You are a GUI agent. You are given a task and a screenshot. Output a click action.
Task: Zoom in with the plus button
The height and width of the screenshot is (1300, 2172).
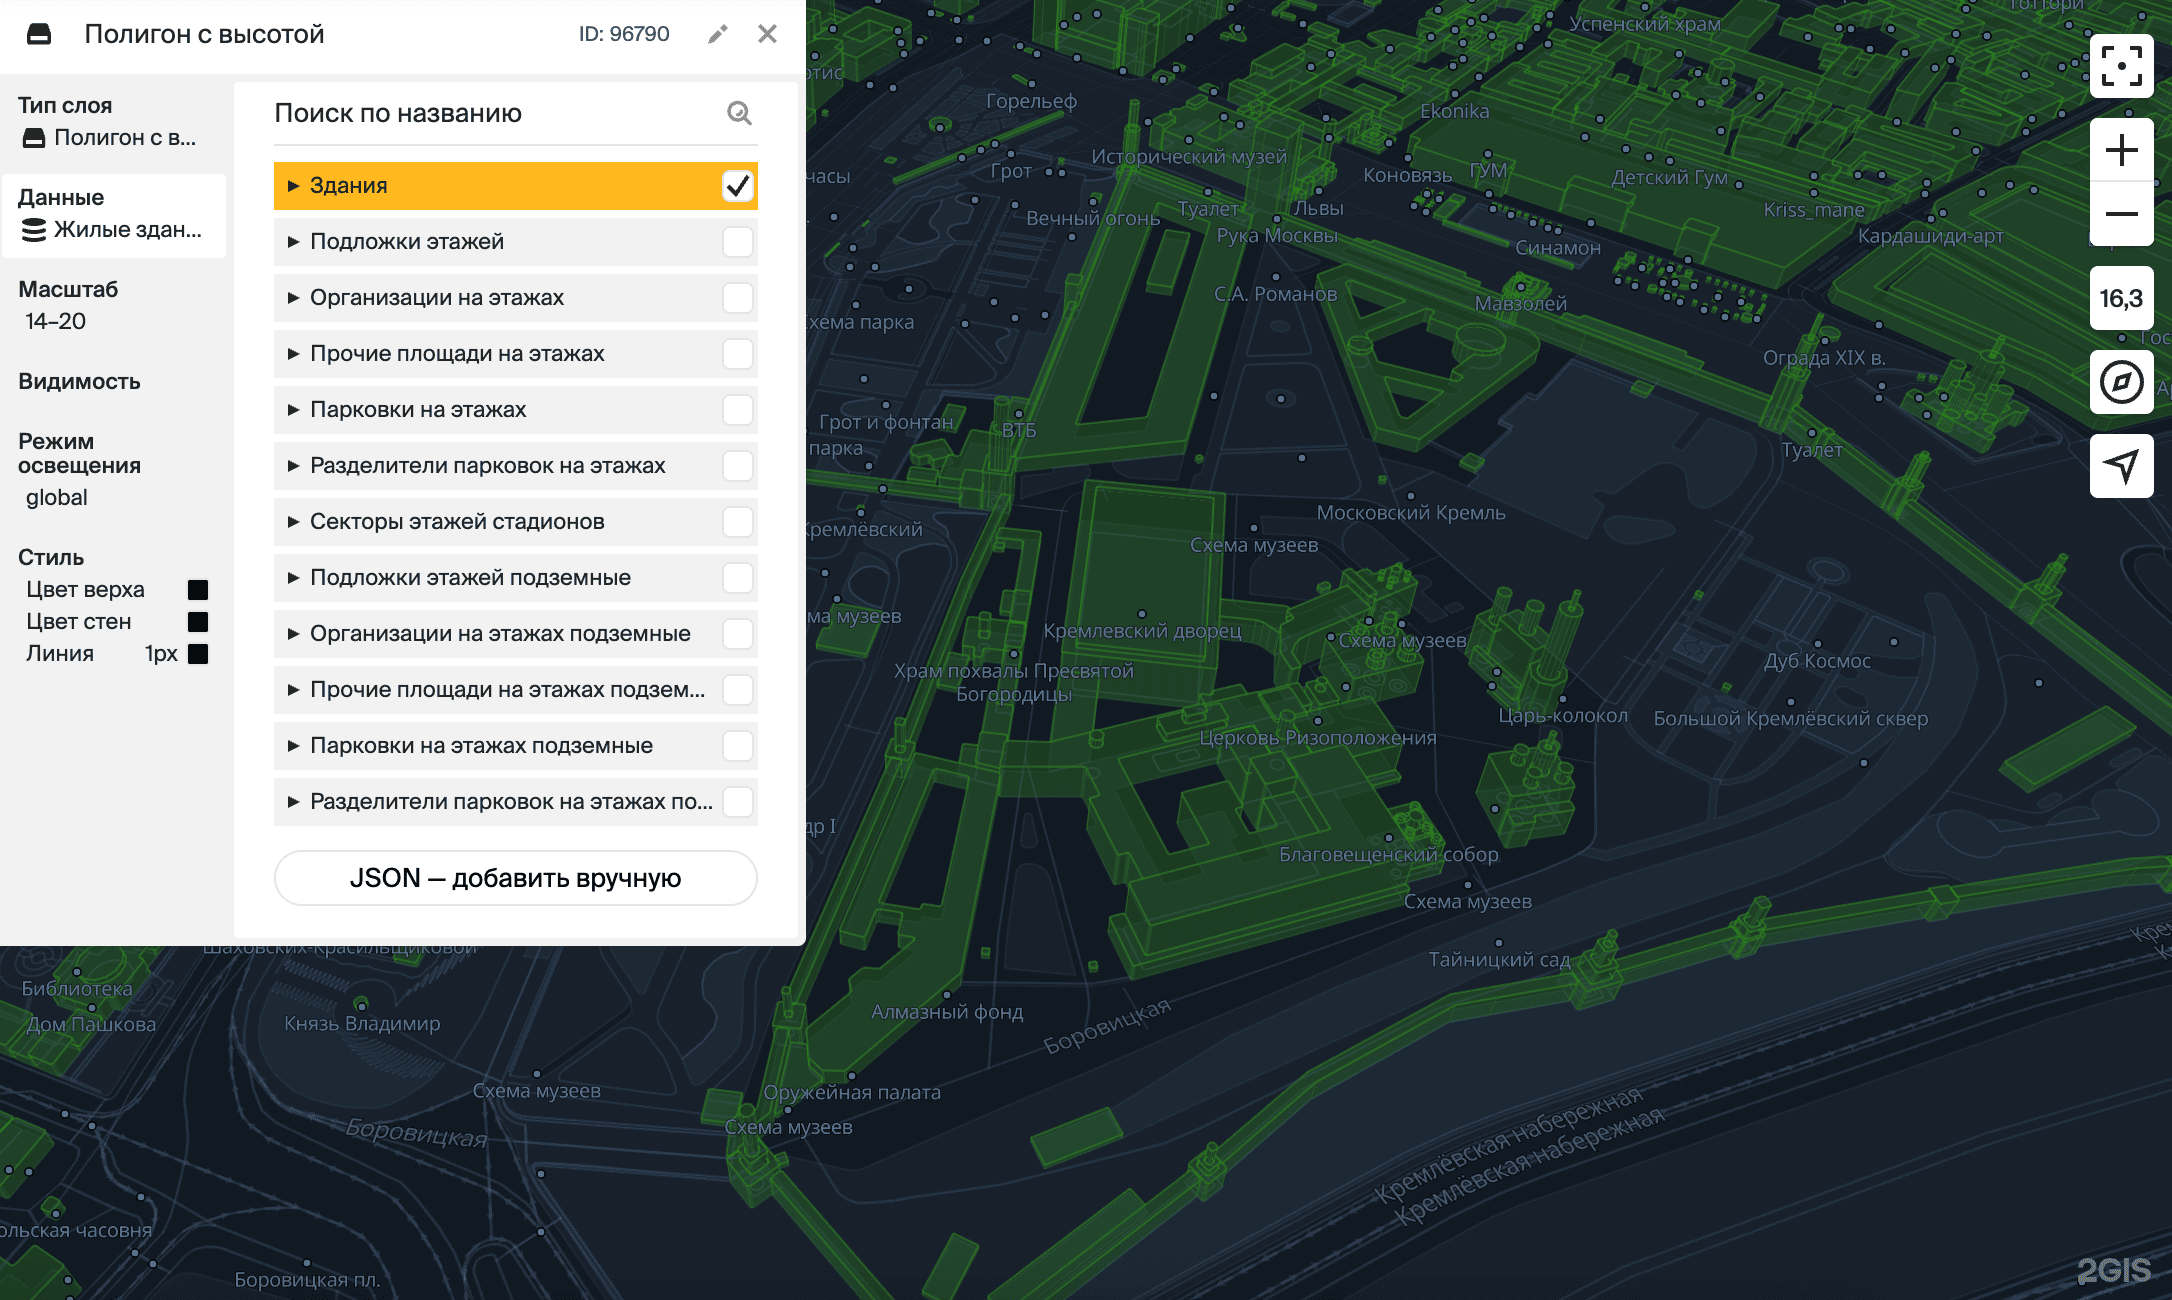coord(2121,151)
